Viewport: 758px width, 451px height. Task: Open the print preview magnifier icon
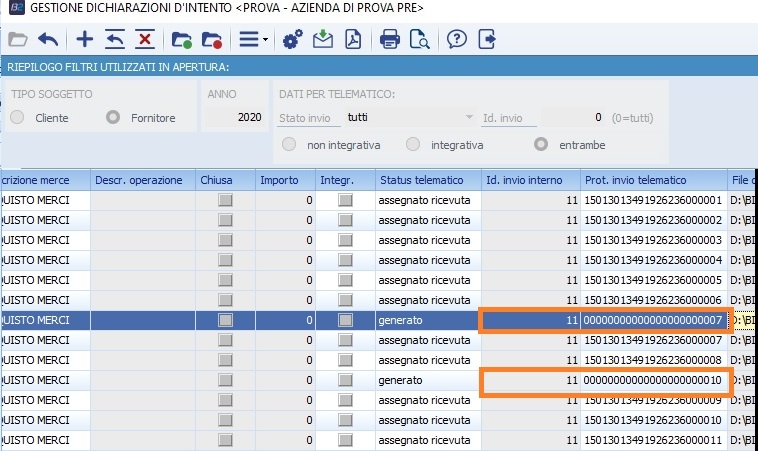click(419, 40)
